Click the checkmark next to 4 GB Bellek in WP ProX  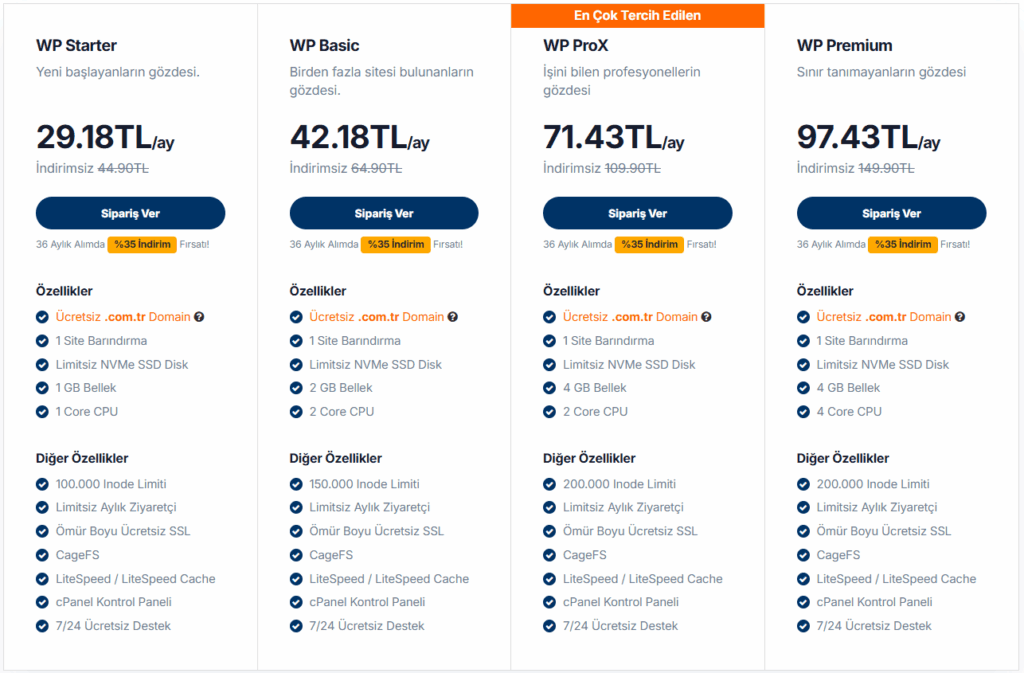click(549, 387)
